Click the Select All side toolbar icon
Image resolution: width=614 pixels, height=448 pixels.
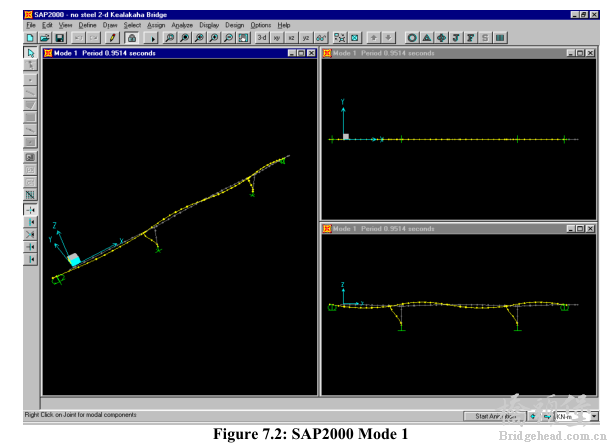pos(31,157)
